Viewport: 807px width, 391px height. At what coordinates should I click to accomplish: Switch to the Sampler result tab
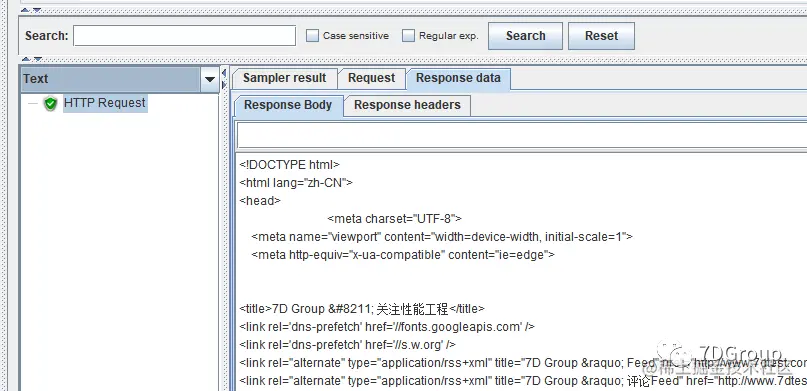tap(285, 78)
